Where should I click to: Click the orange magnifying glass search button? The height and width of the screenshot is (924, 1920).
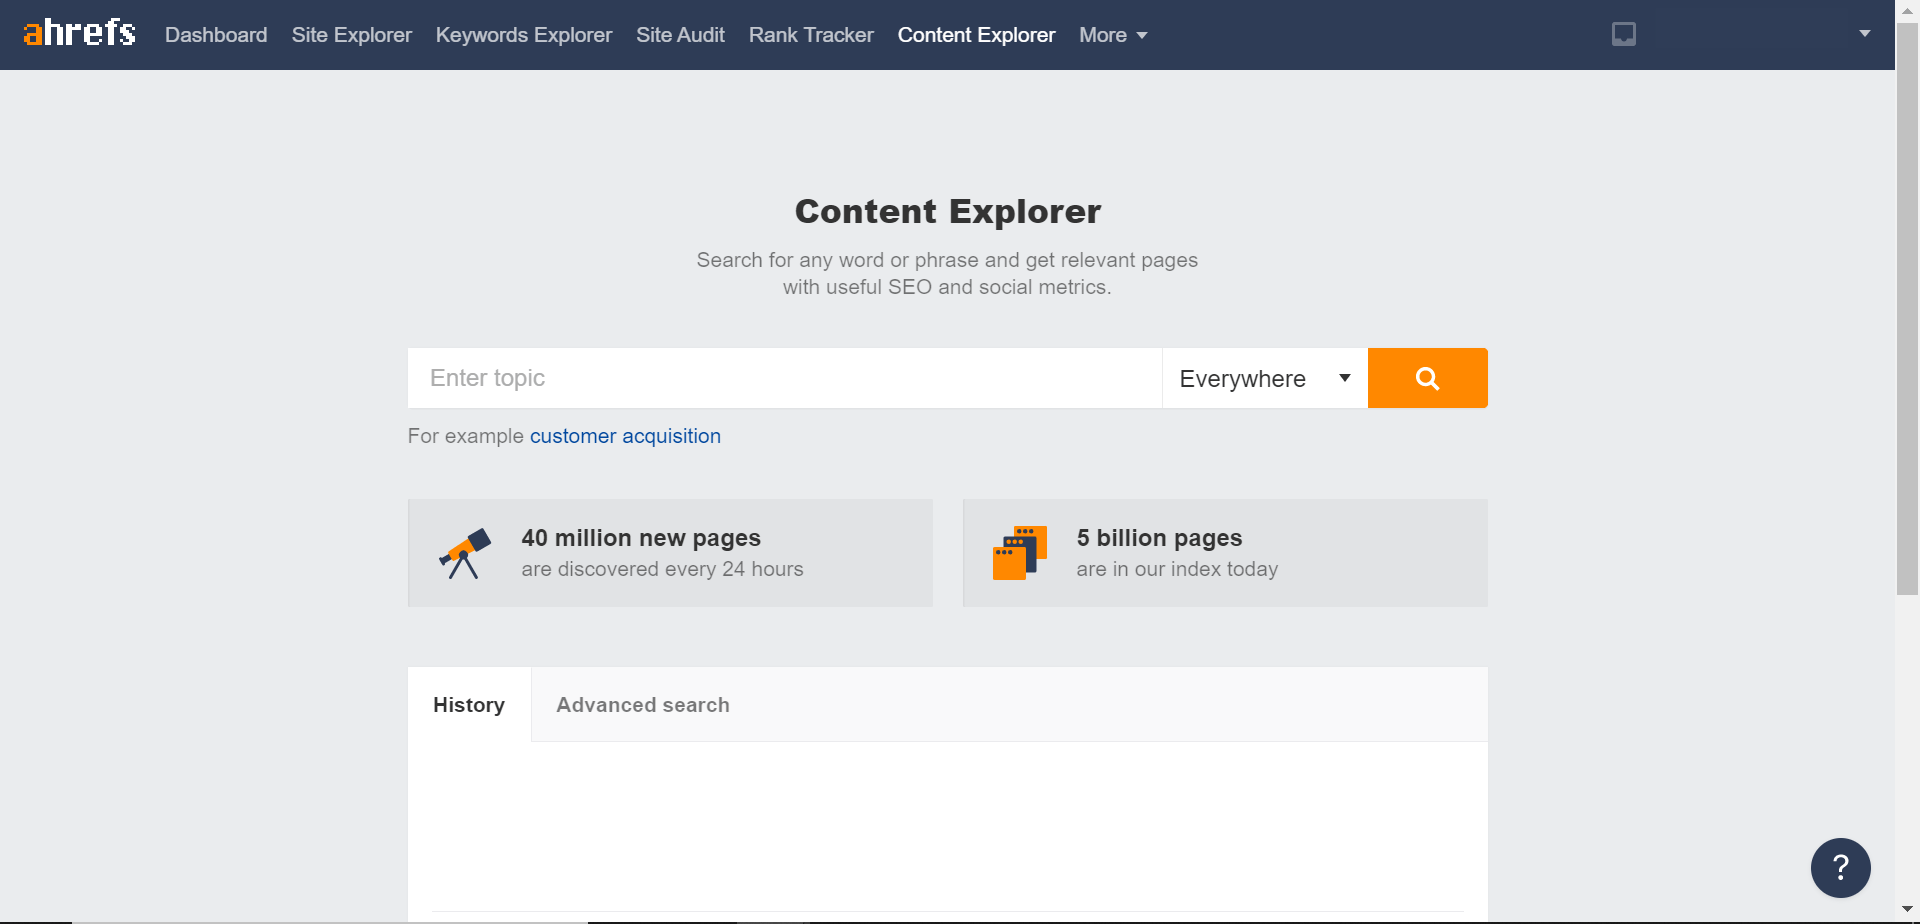pos(1426,378)
